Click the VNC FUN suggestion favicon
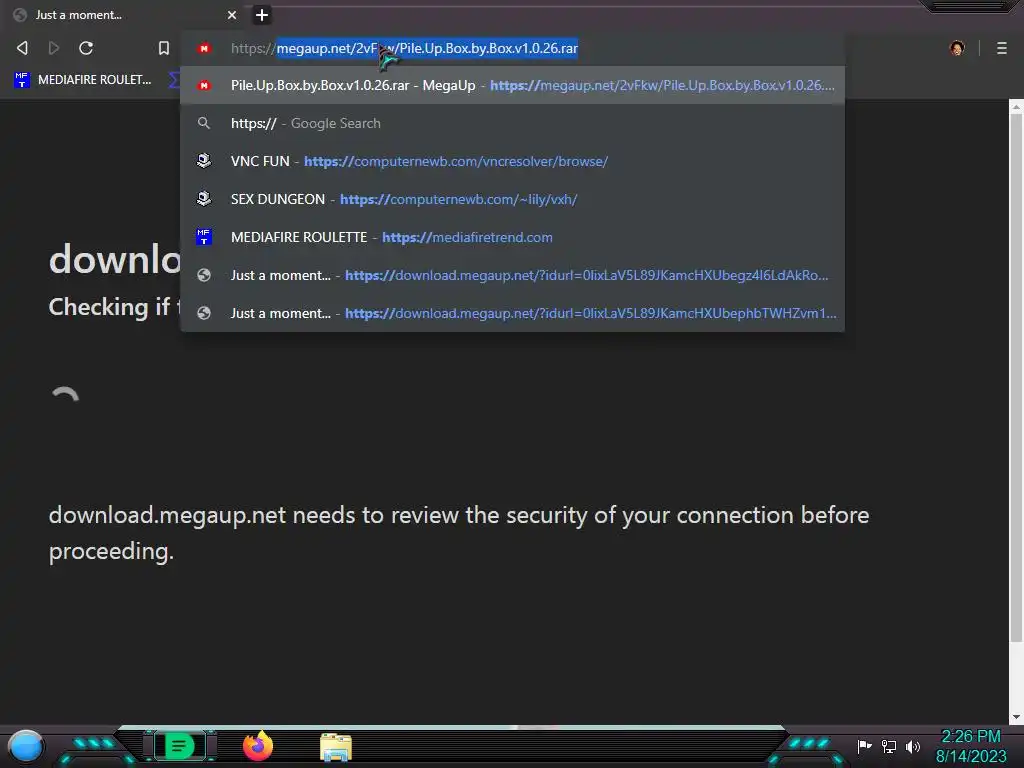The image size is (1024, 768). (x=204, y=161)
